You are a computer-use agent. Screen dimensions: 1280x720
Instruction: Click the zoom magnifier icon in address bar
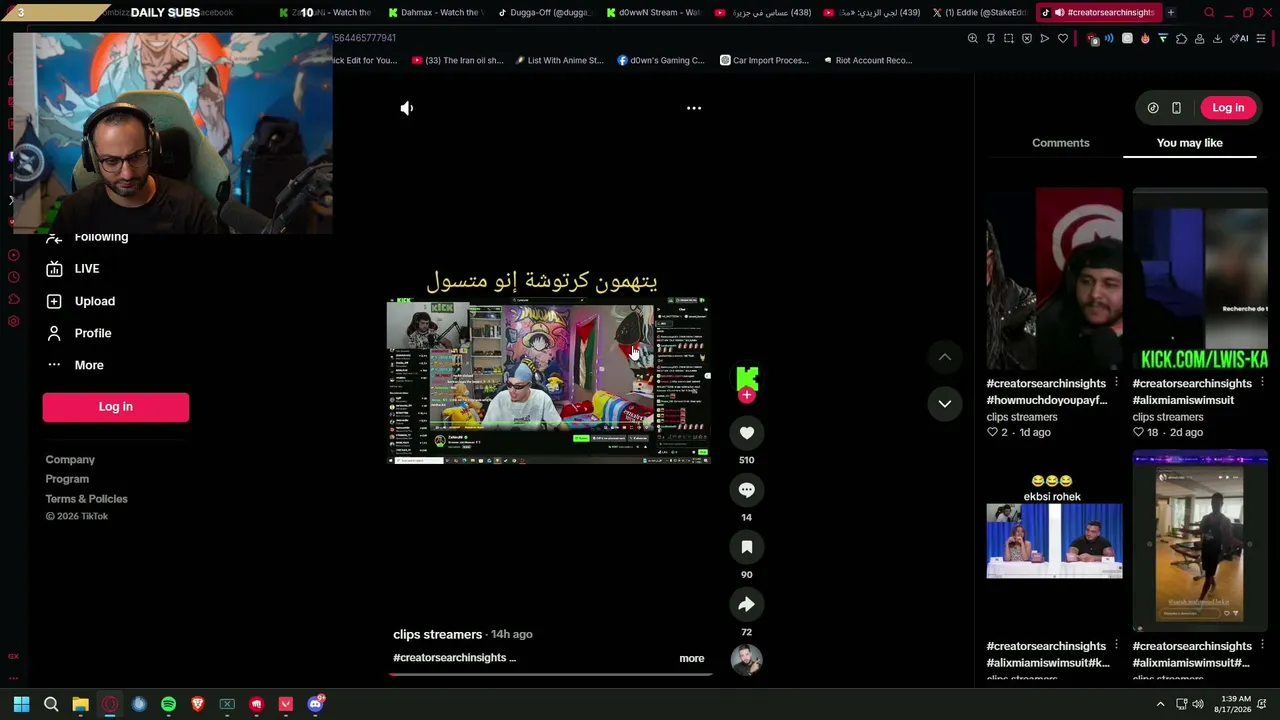pos(973,38)
